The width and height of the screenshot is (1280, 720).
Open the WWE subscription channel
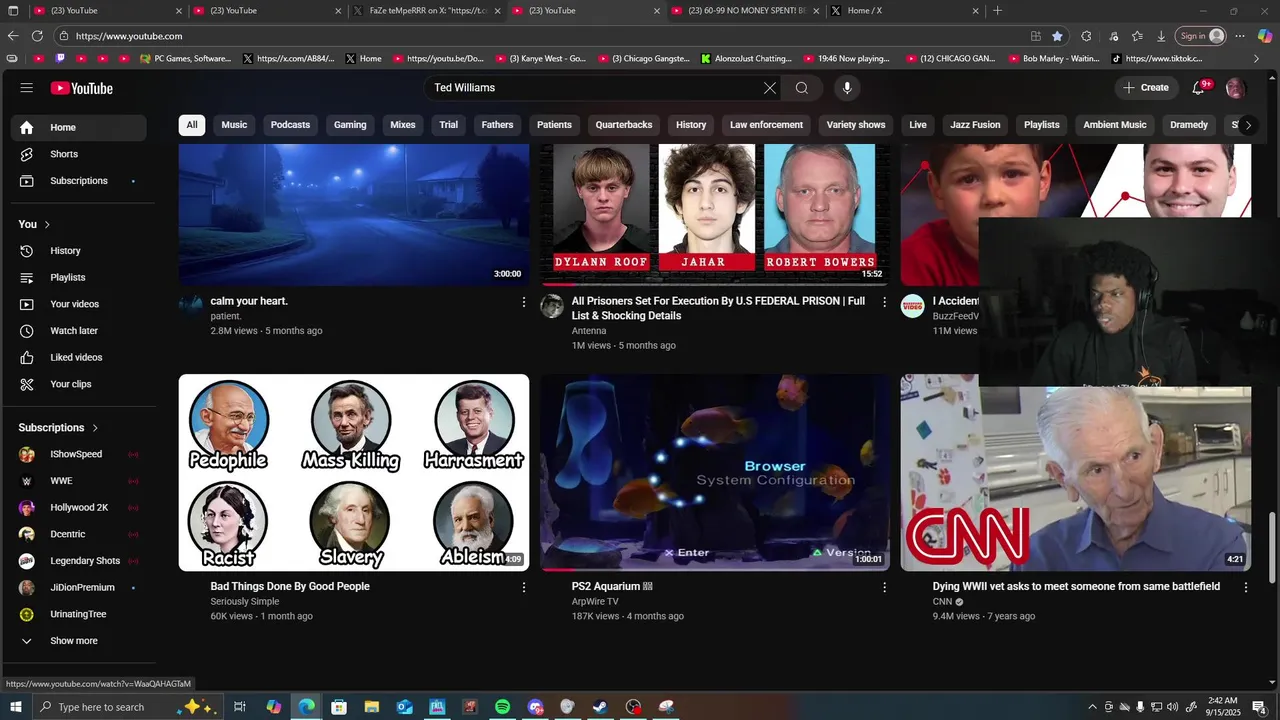[79, 481]
